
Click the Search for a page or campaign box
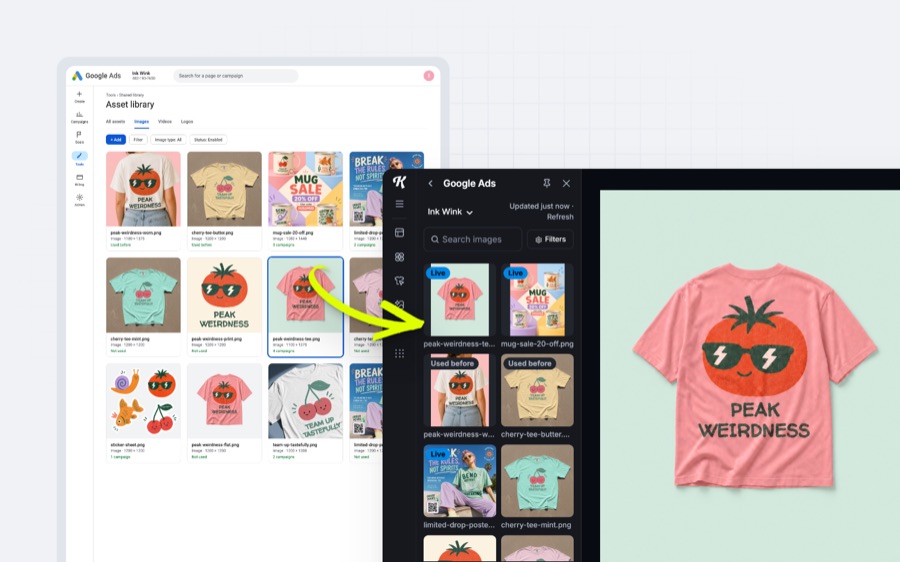point(236,76)
